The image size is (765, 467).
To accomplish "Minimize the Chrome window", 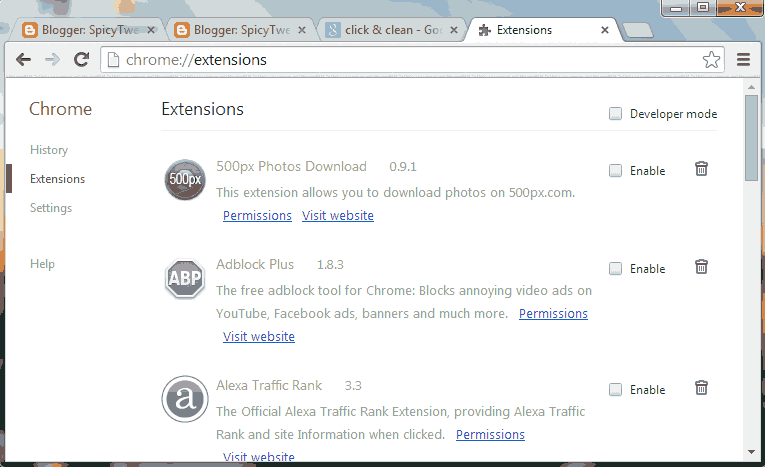I will click(x=676, y=8).
